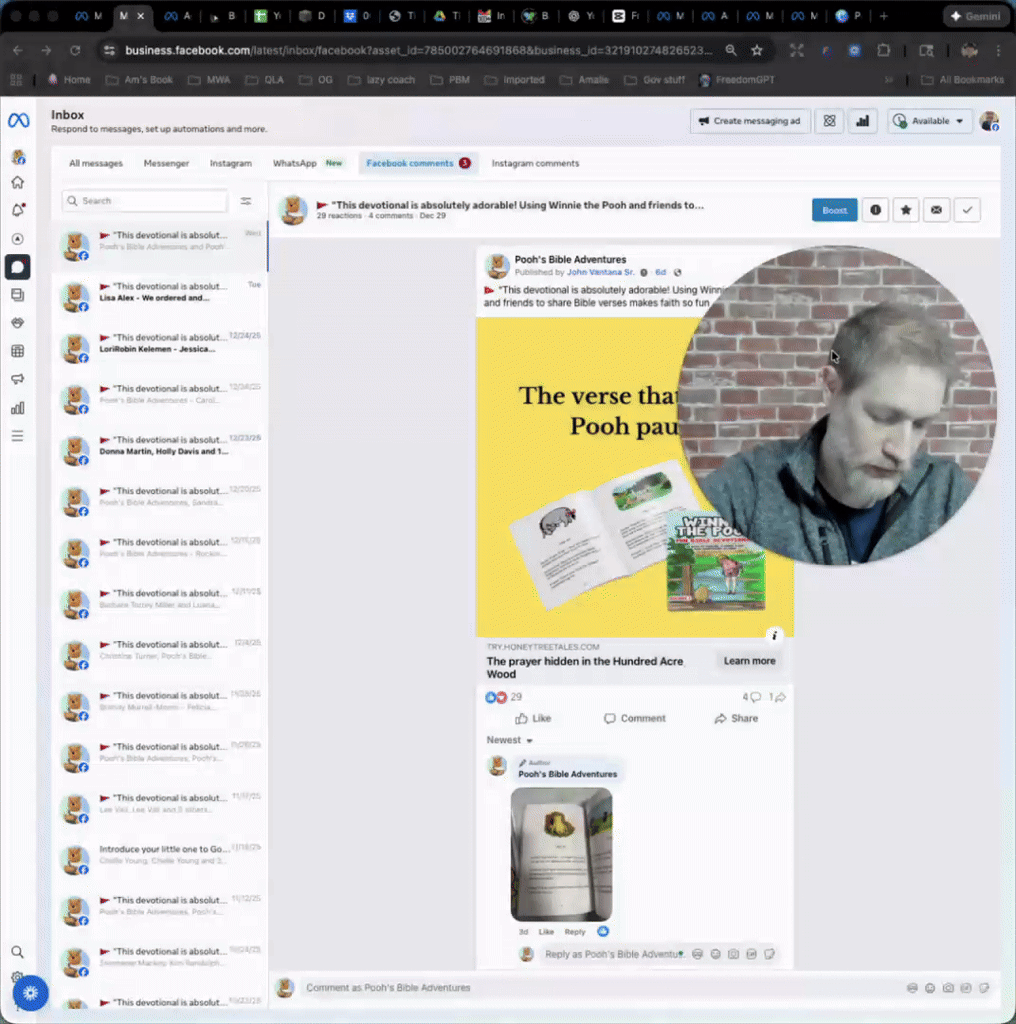The image size is (1016, 1024).
Task: Open the Lisa Alex conversation
Action: click(x=160, y=297)
